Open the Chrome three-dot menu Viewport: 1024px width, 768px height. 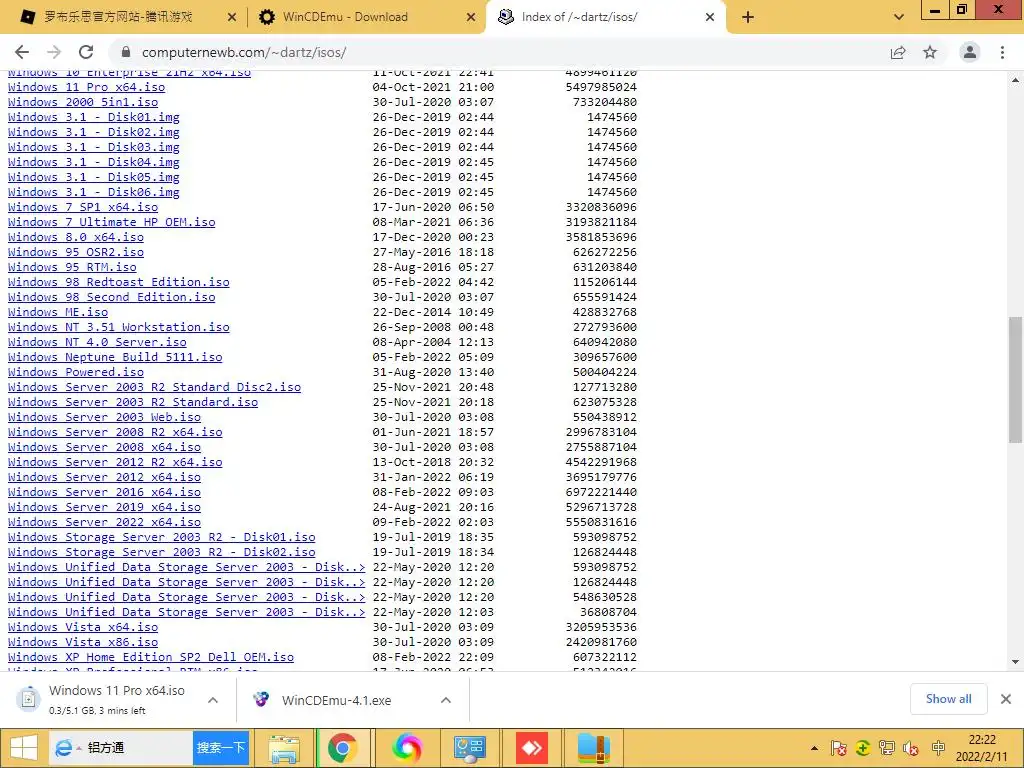(1002, 52)
